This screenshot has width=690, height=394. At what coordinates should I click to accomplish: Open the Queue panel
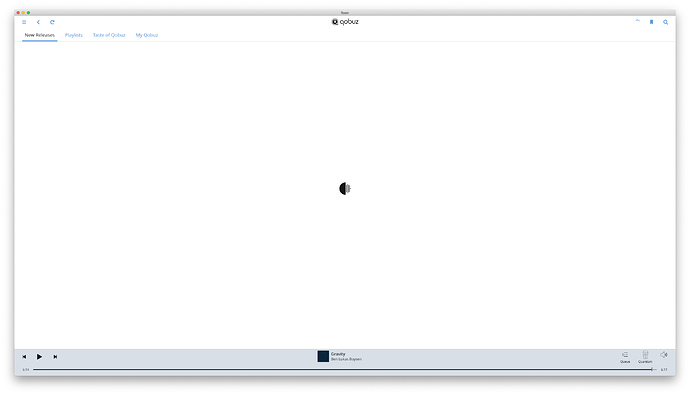(x=625, y=357)
